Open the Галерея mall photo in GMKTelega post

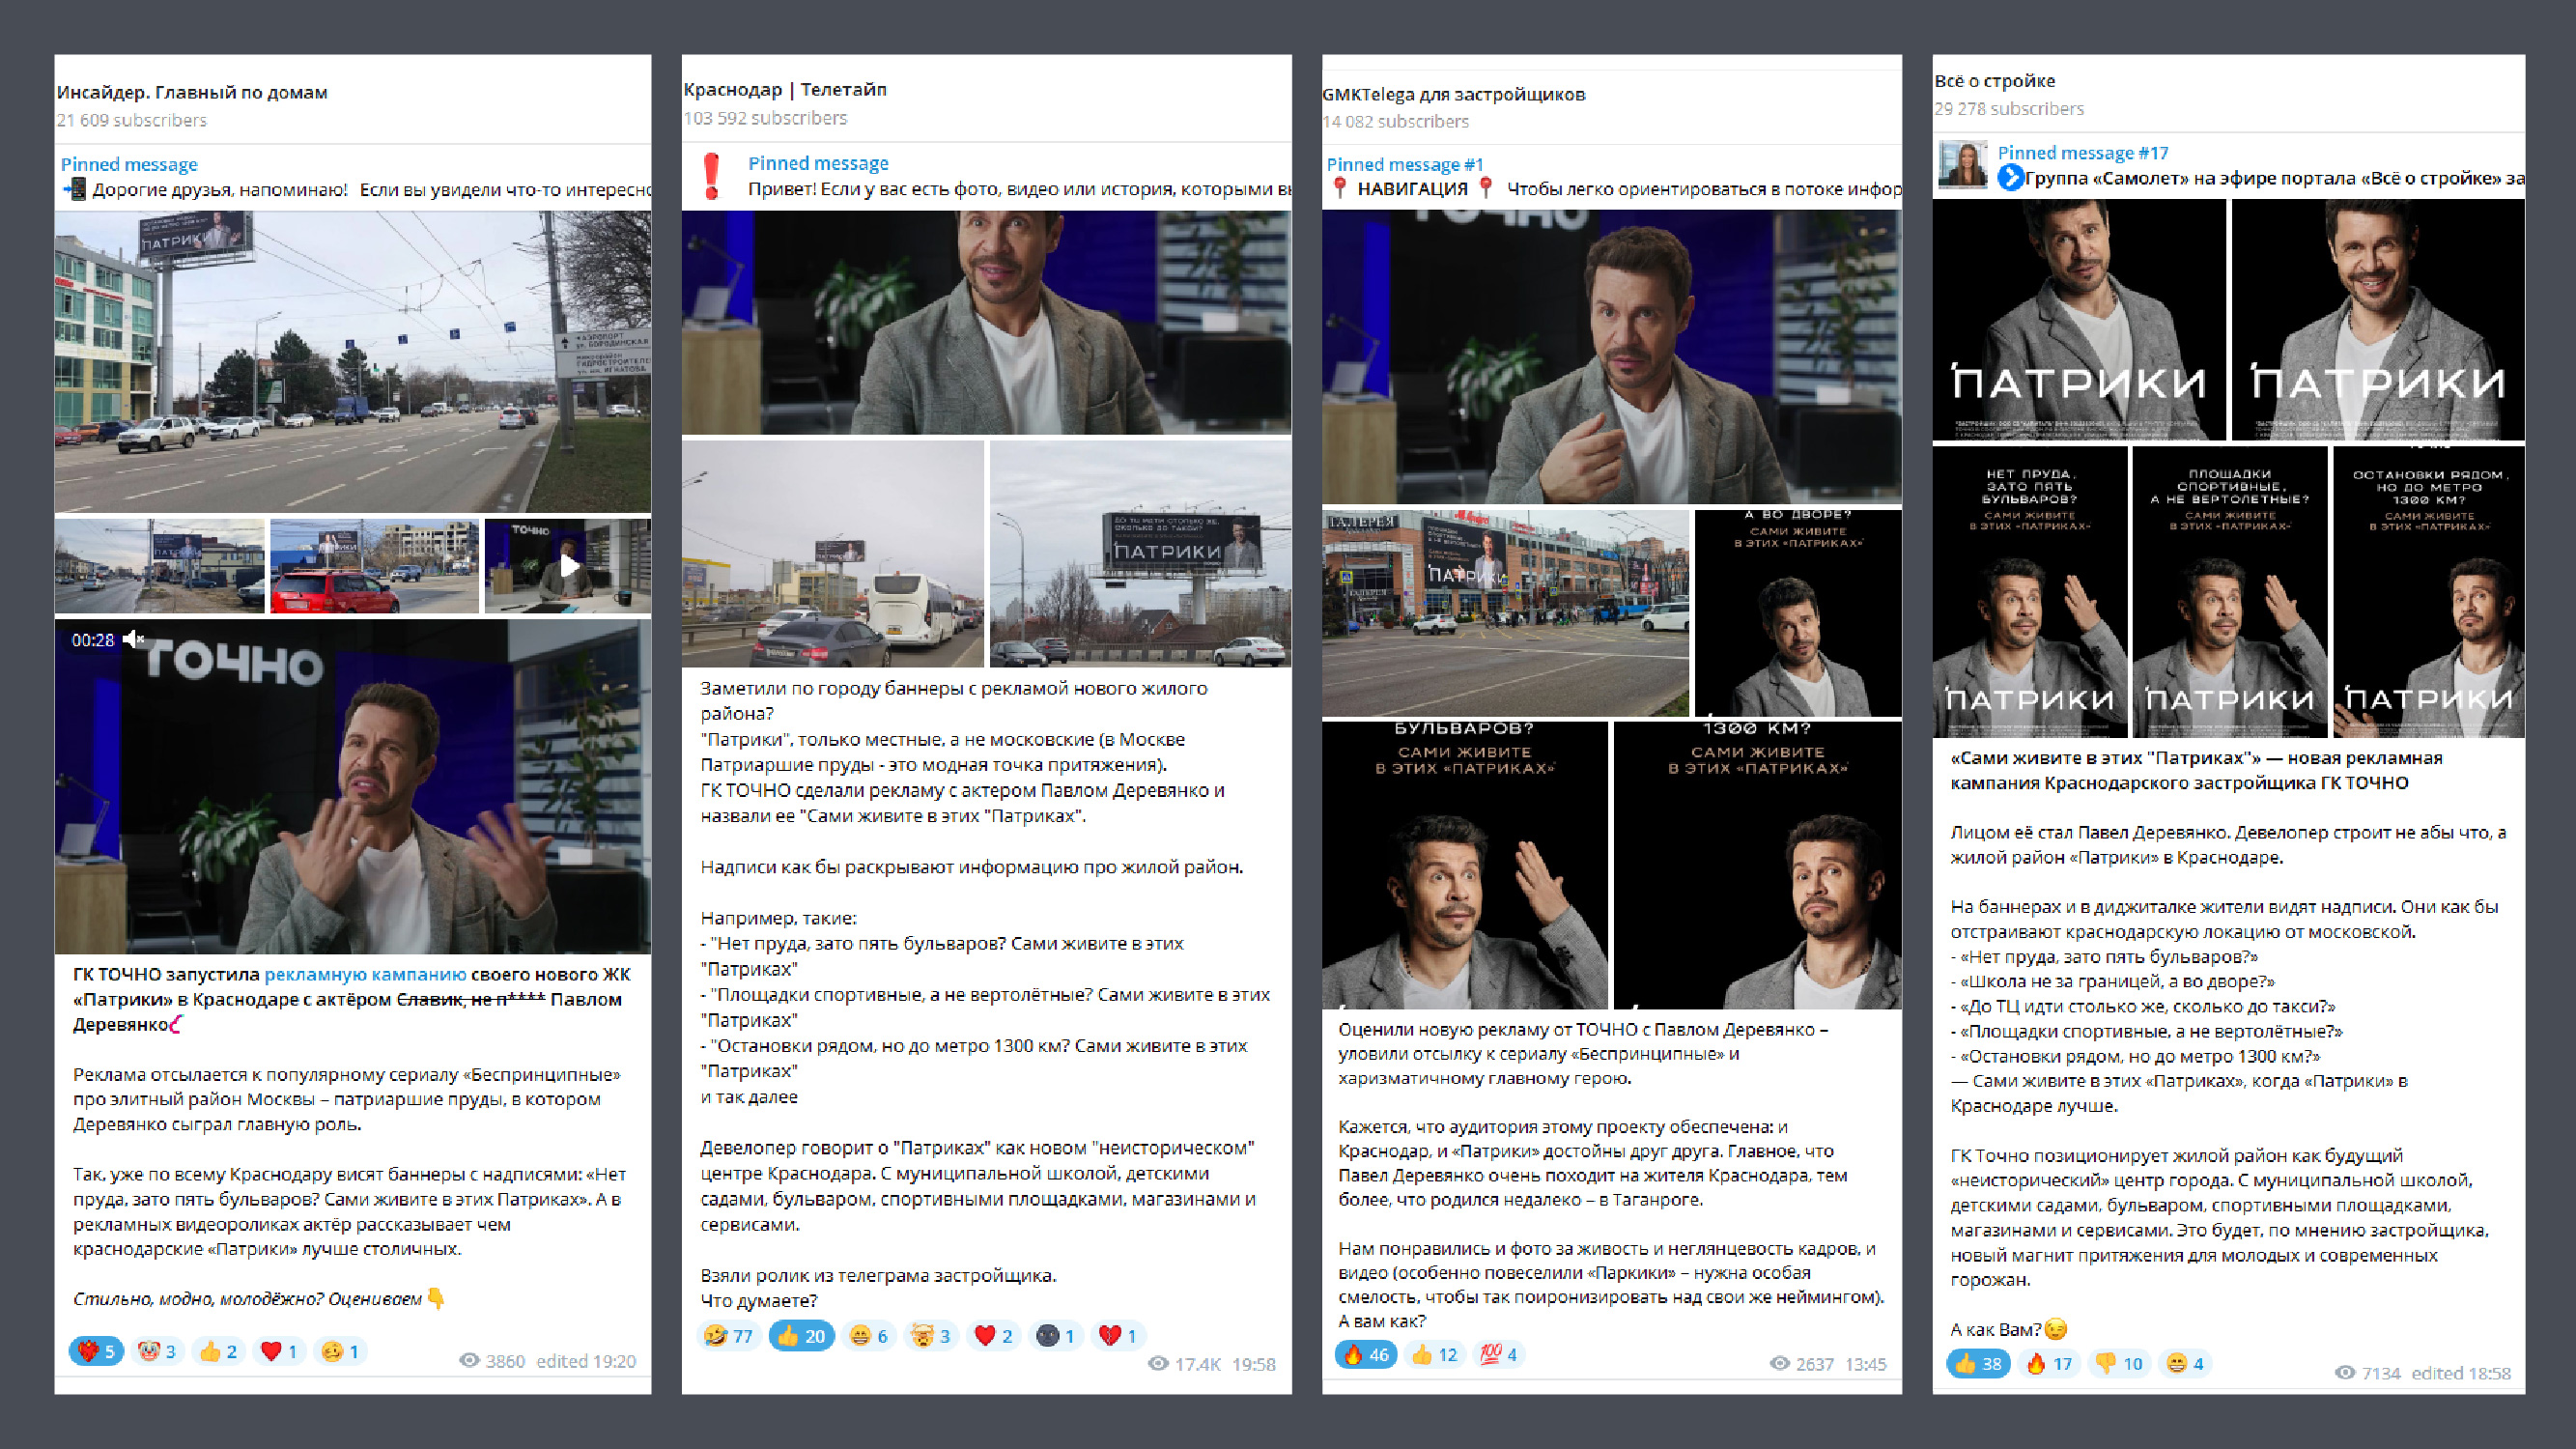(1505, 613)
